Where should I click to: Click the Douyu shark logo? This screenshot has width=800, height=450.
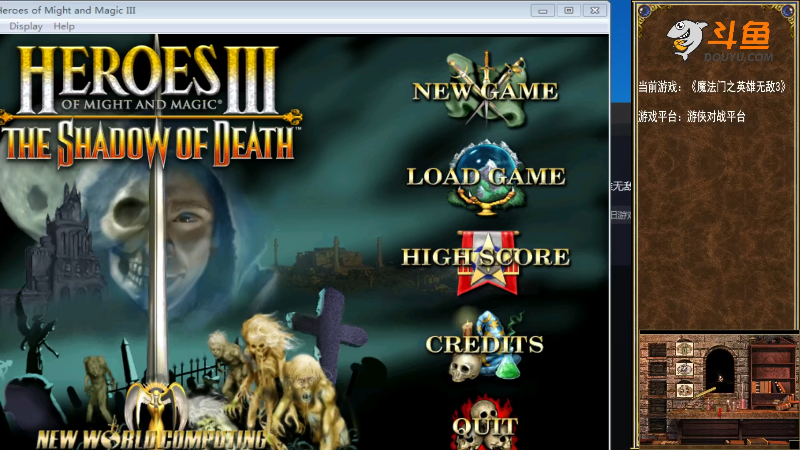pyautogui.click(x=688, y=40)
